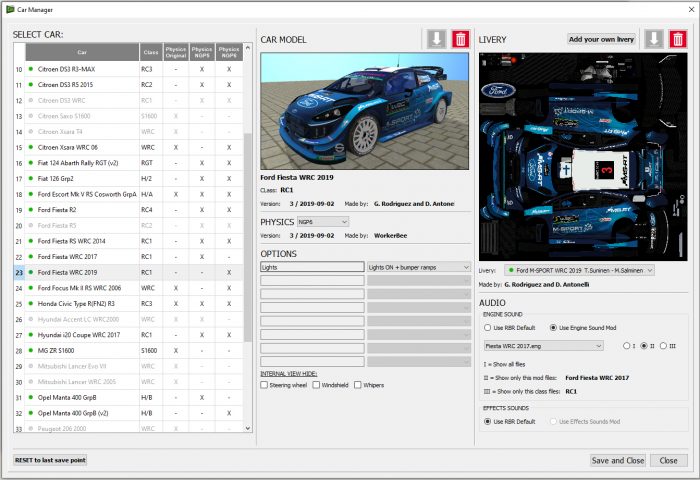This screenshot has width=700, height=480.
Task: Click row number 23 in car list
Action: pos(19,272)
